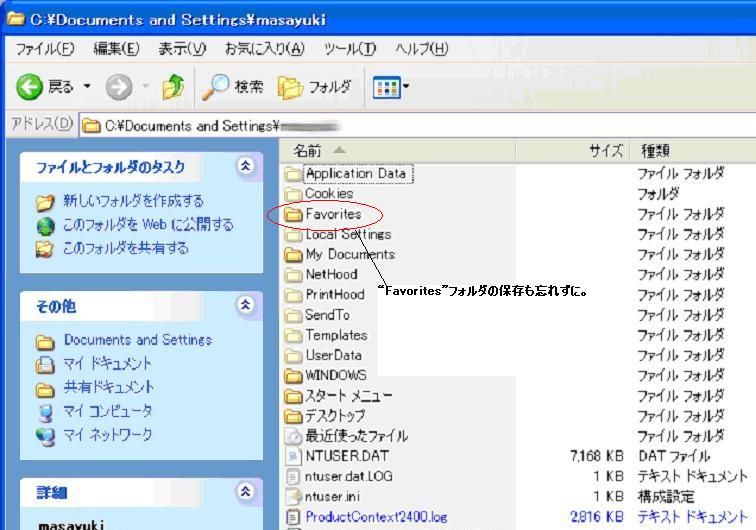Open the ツール(T) menu
The width and height of the screenshot is (756, 530).
click(x=350, y=49)
